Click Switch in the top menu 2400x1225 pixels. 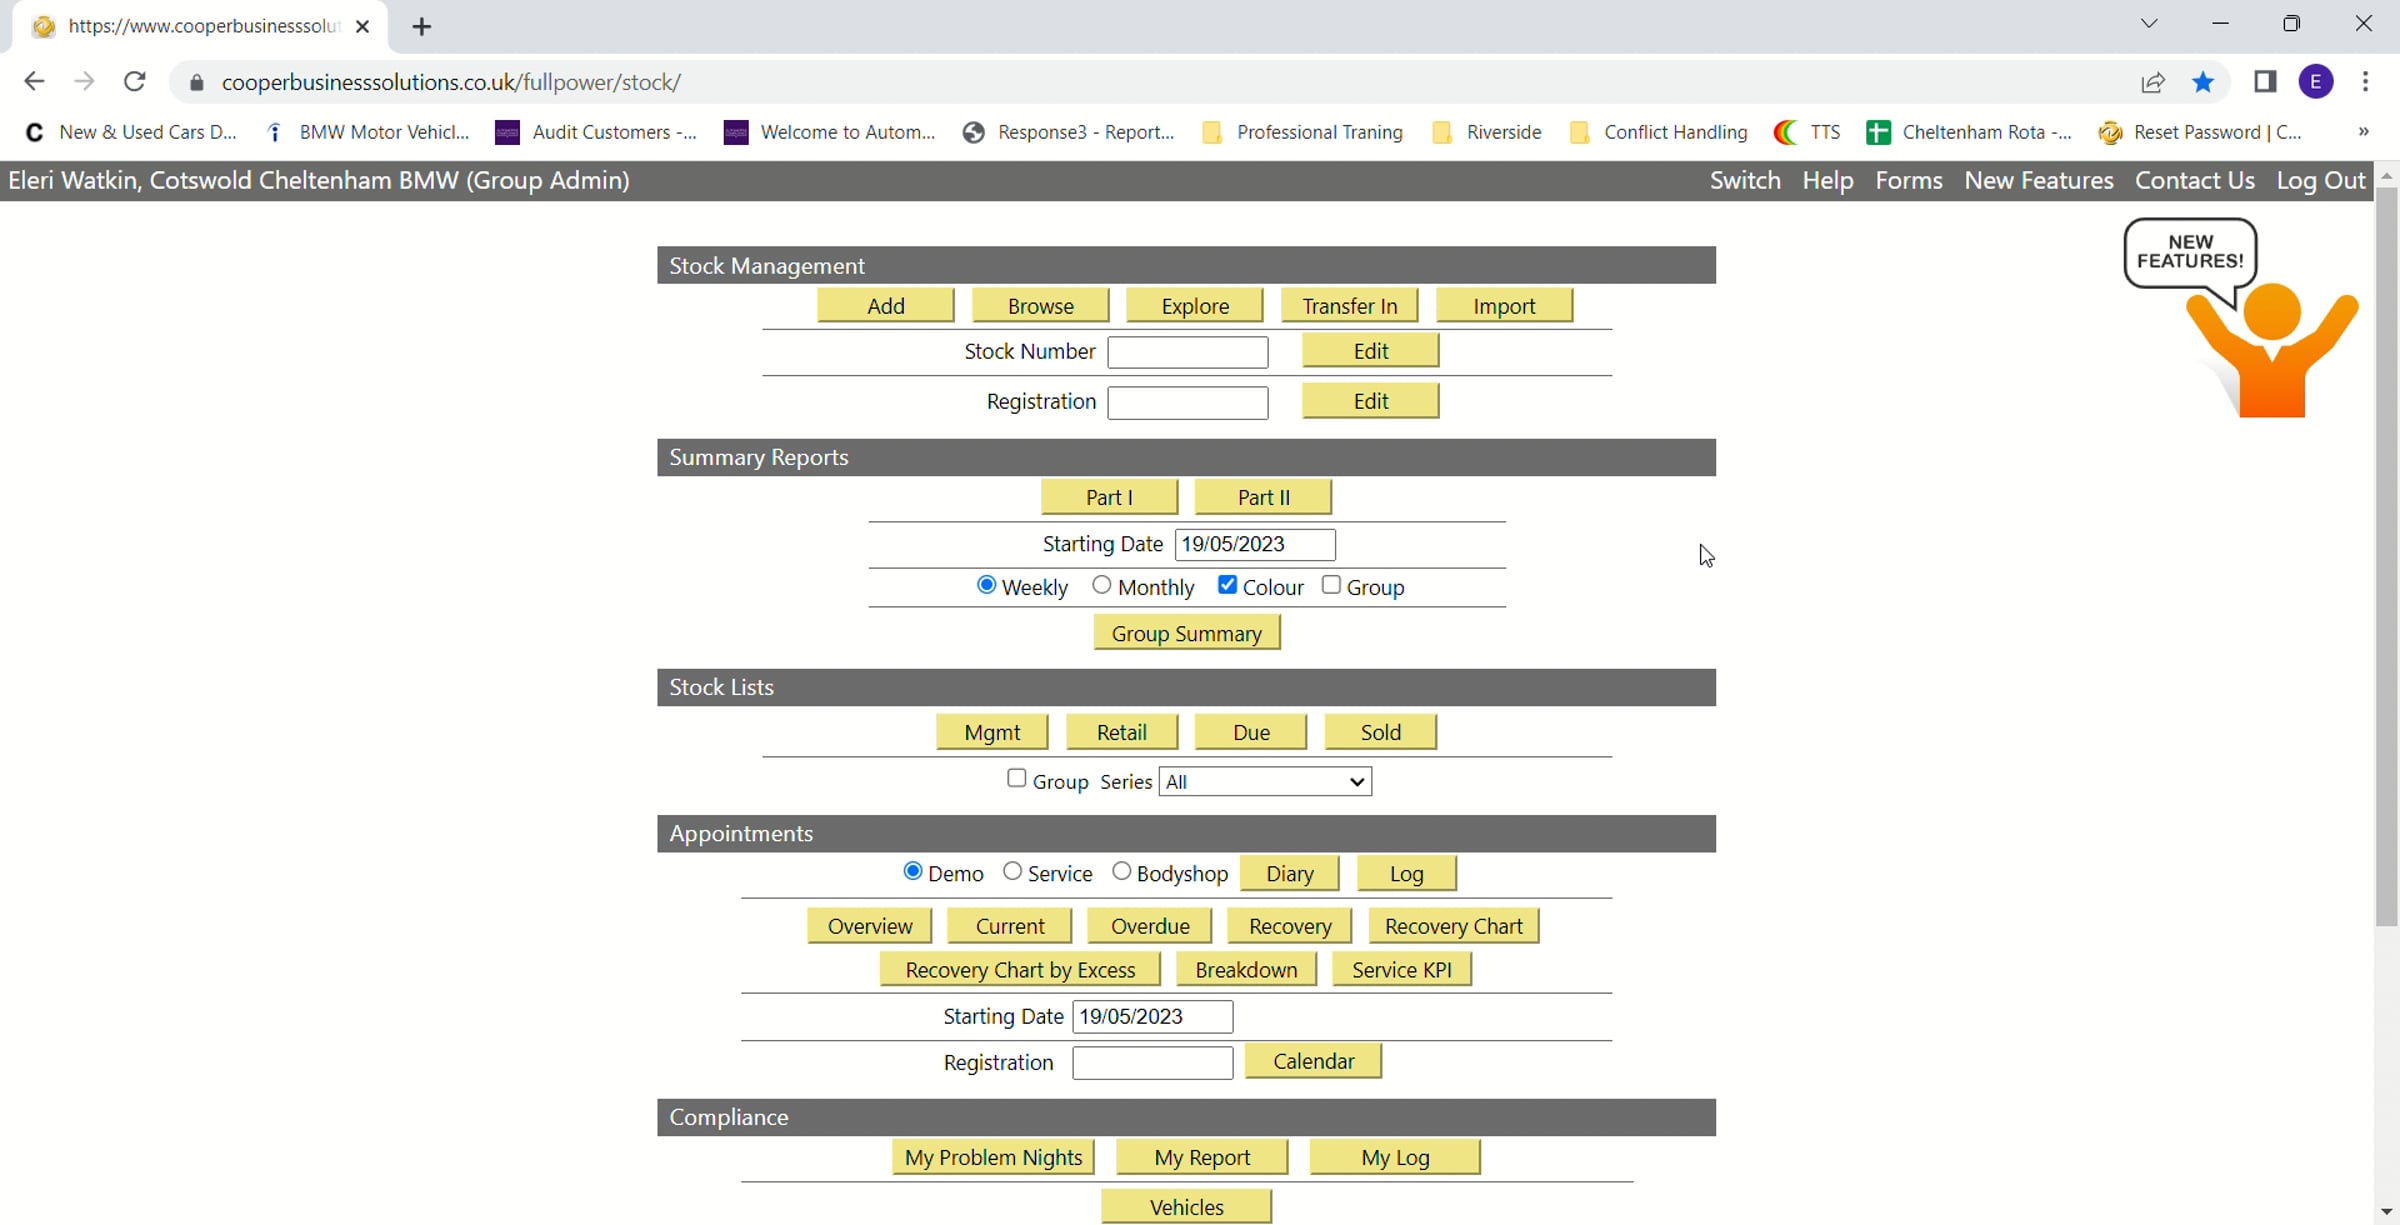coord(1744,180)
